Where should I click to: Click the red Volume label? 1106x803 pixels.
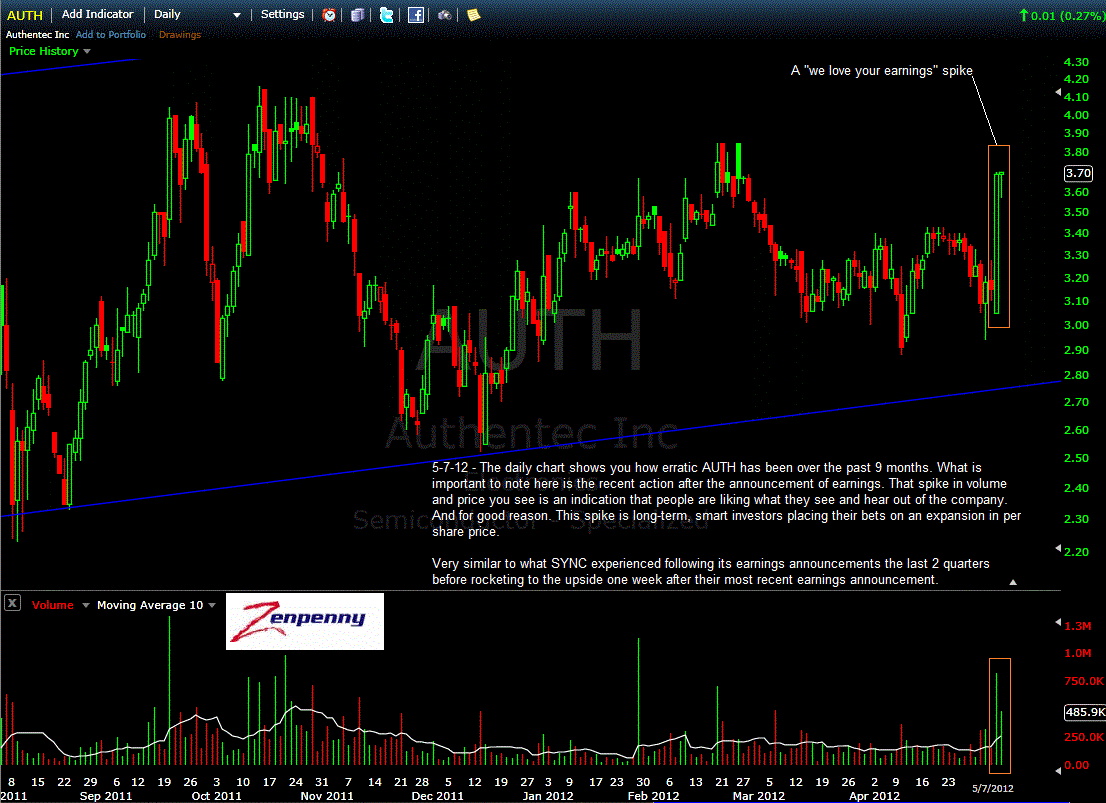53,605
